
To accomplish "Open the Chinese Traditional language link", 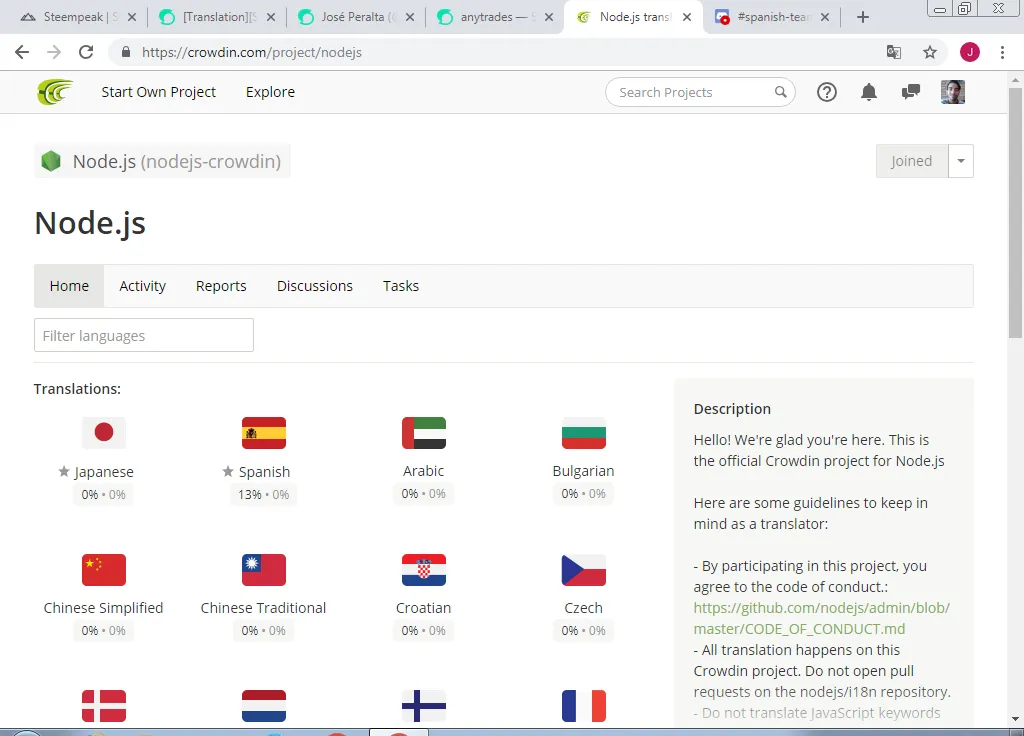I will (x=263, y=608).
